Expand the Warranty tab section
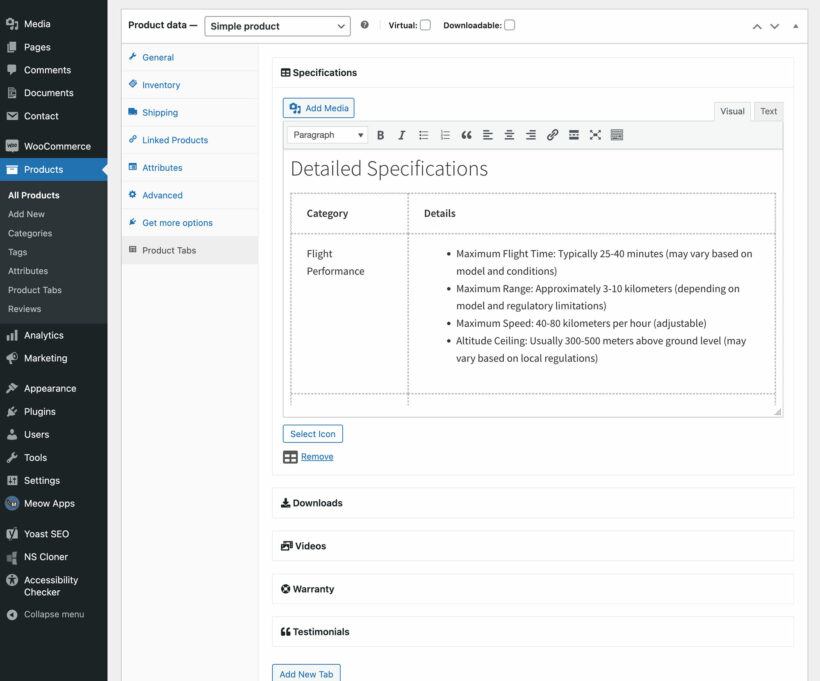 (x=313, y=589)
